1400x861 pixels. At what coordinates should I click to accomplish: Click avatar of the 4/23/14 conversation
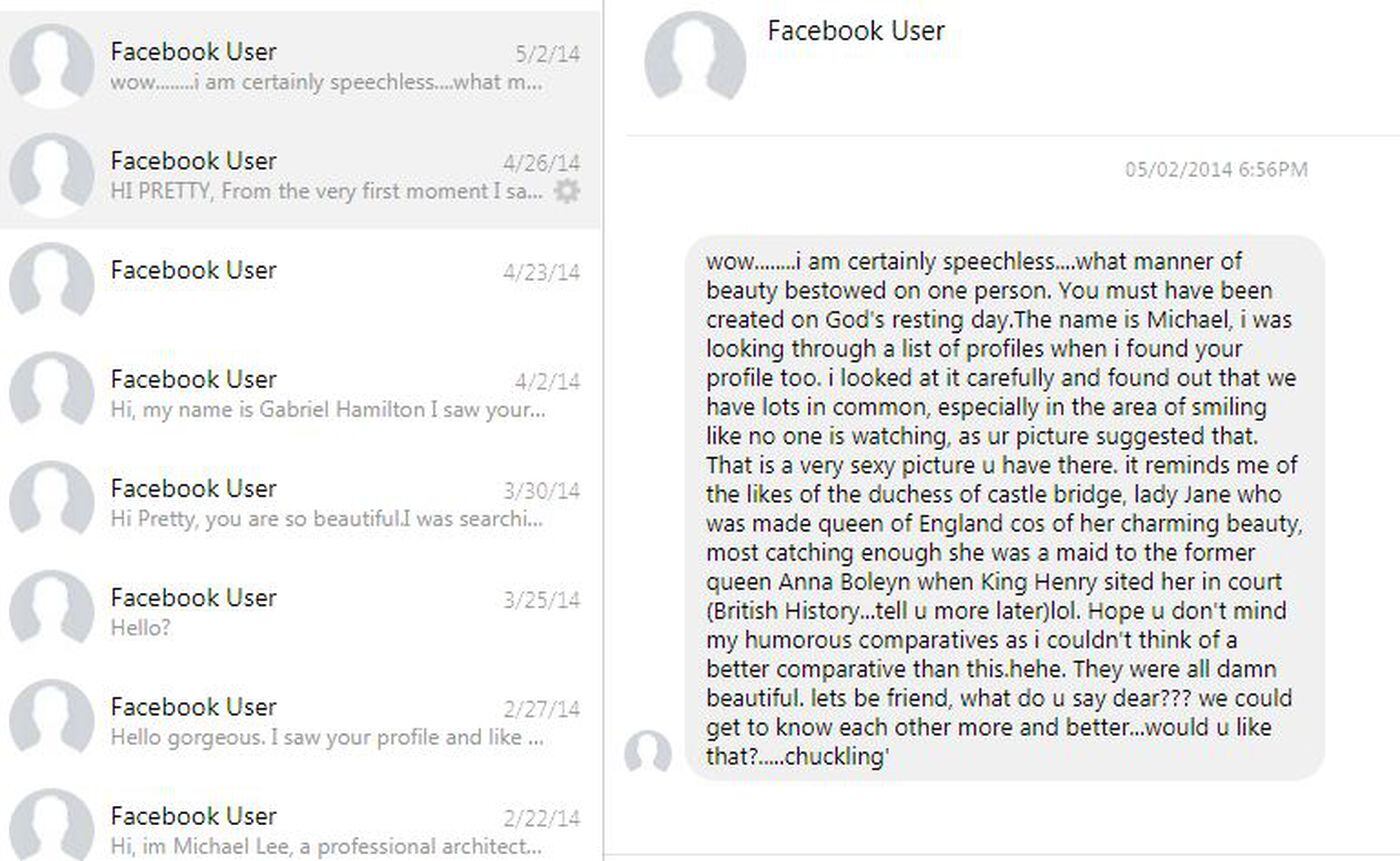52,284
